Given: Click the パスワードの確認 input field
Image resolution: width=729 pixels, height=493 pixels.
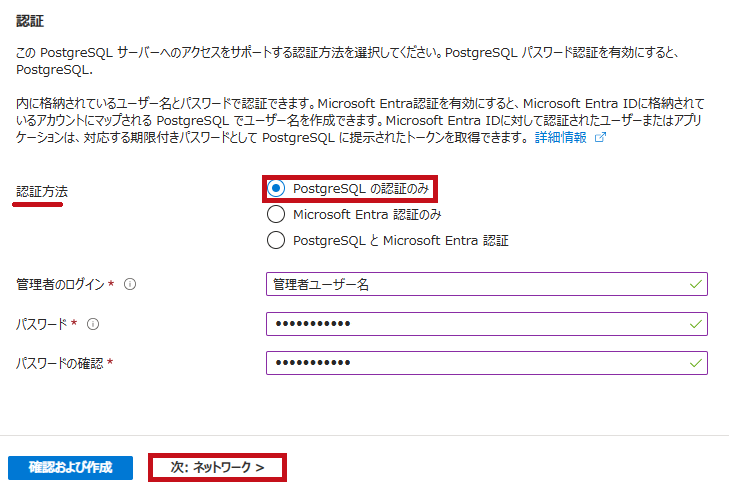Looking at the screenshot, I should (x=487, y=363).
